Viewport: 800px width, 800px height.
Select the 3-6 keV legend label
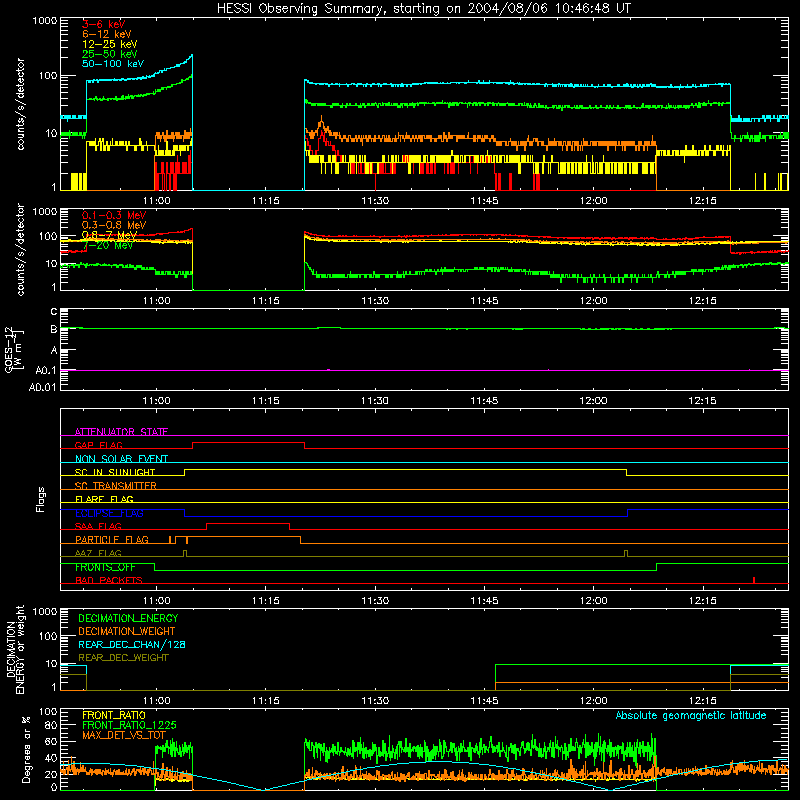(x=104, y=24)
